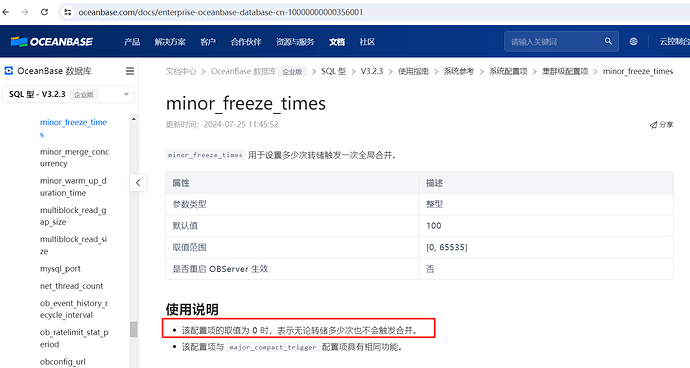The height and width of the screenshot is (368, 690).
Task: Select net_thread_count in sidebar
Action: pos(71,286)
